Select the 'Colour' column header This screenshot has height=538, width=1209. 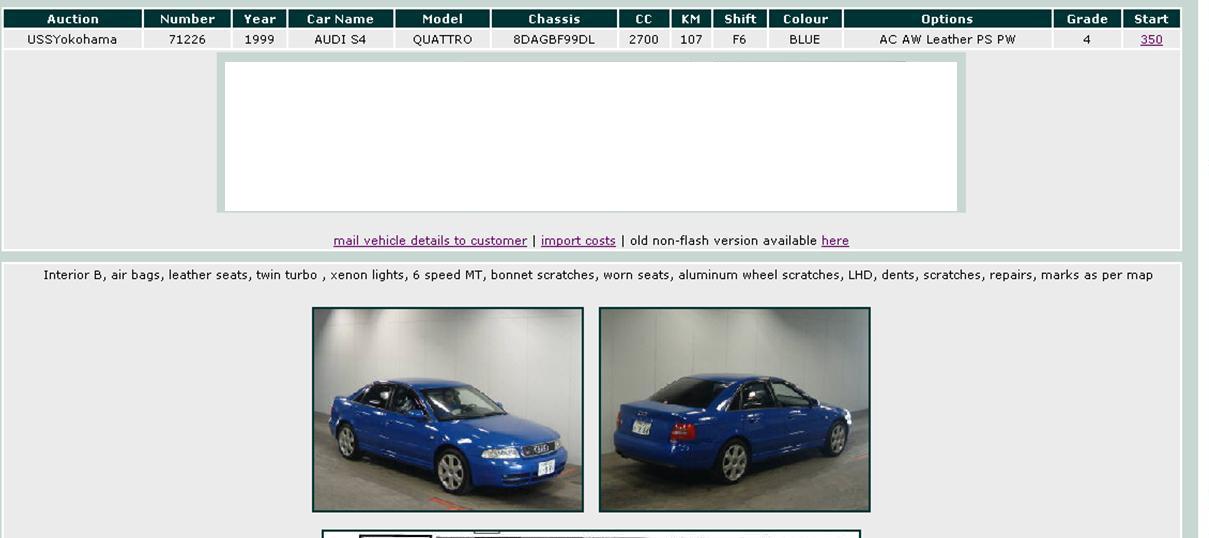805,19
